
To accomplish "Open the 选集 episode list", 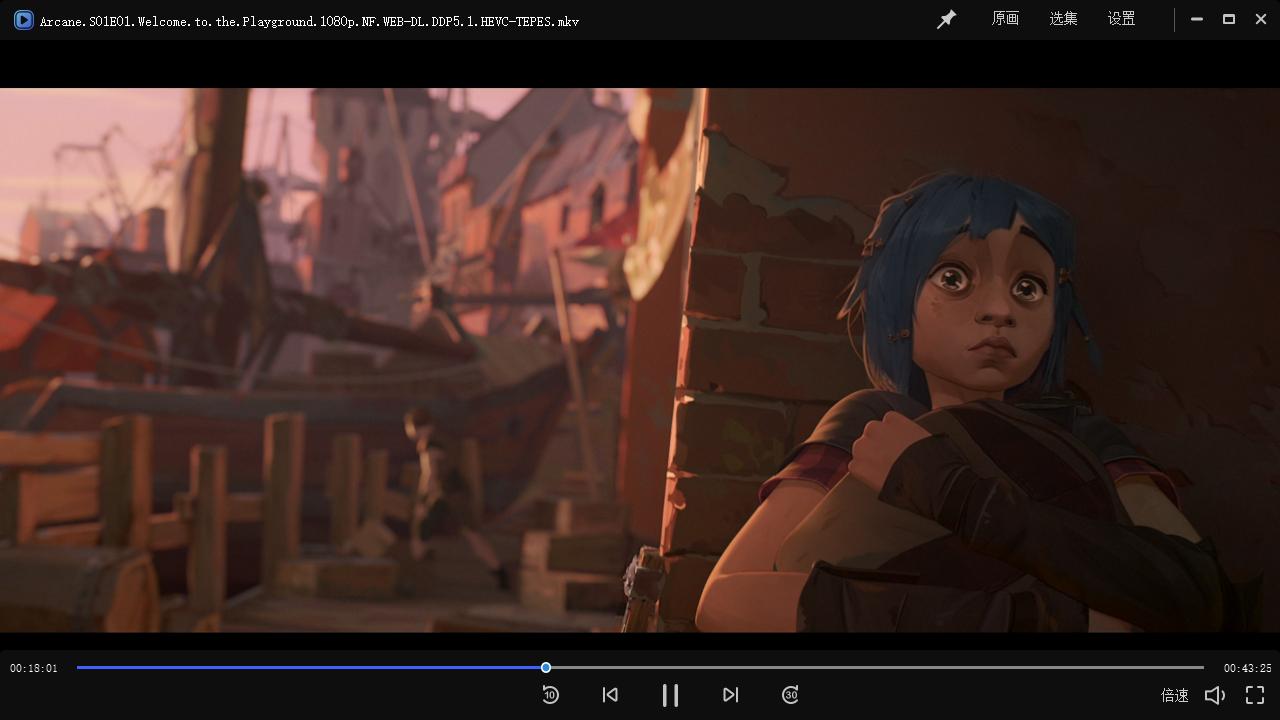I will click(x=1063, y=19).
